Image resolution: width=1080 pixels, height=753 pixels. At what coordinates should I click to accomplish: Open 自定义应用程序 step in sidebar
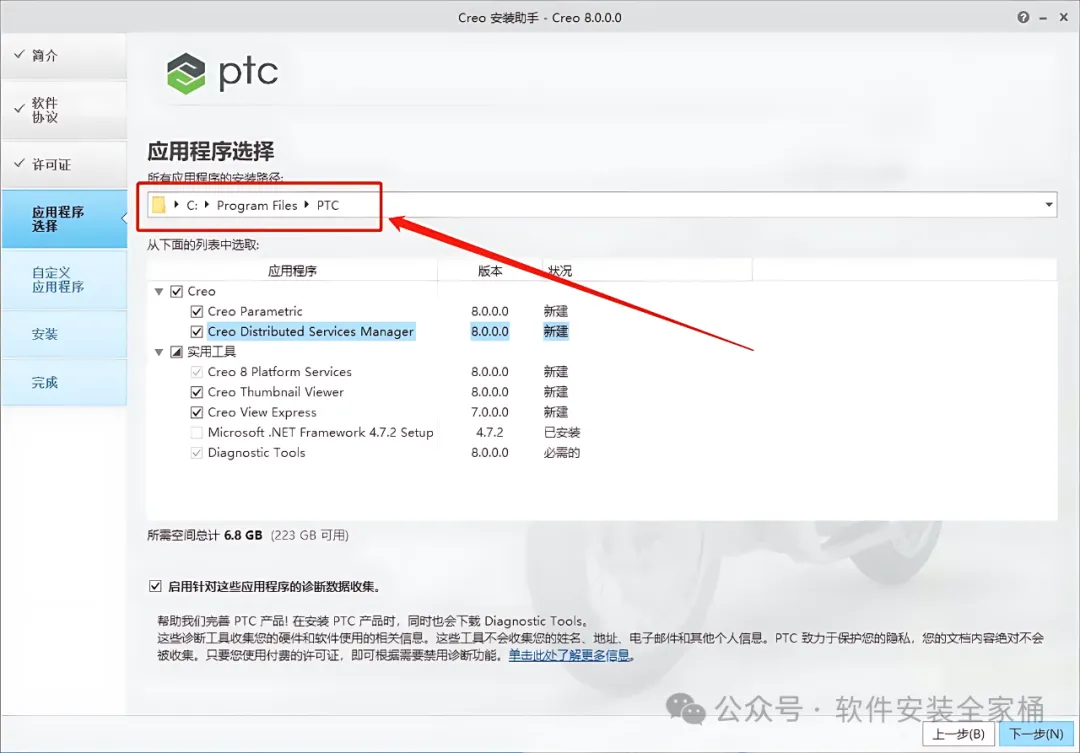tap(64, 280)
